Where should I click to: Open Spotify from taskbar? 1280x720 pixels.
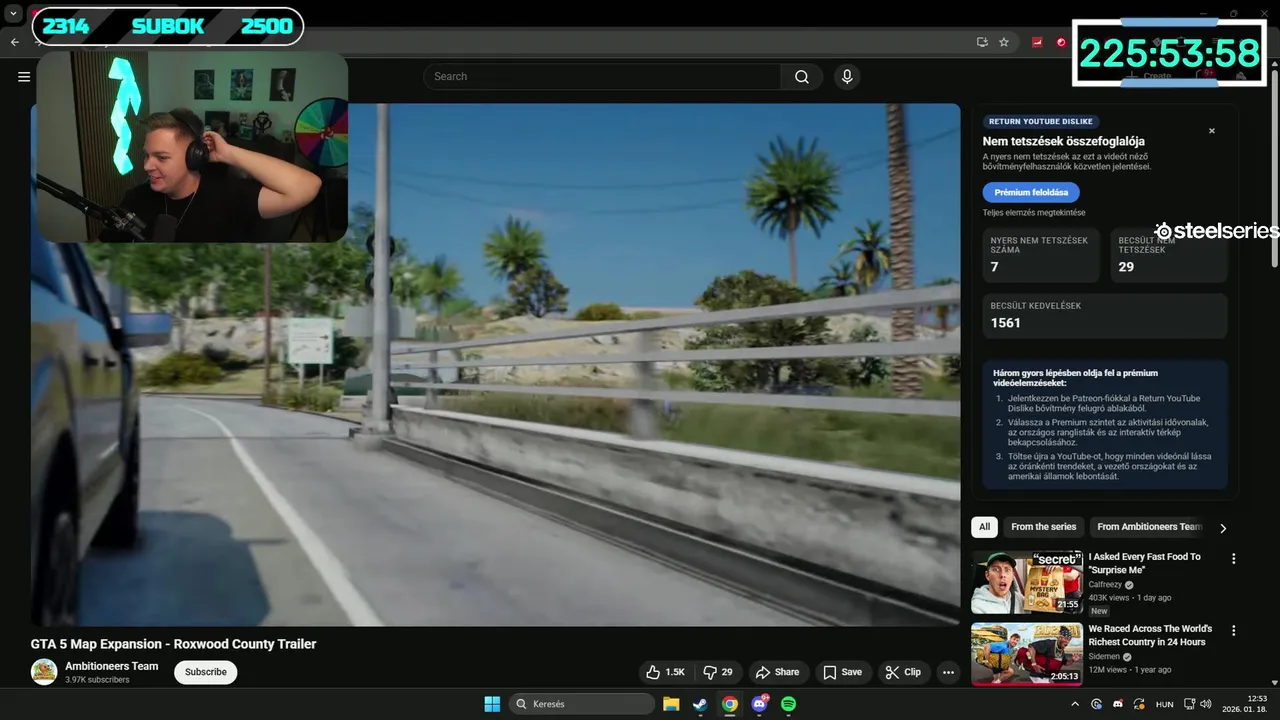(788, 704)
